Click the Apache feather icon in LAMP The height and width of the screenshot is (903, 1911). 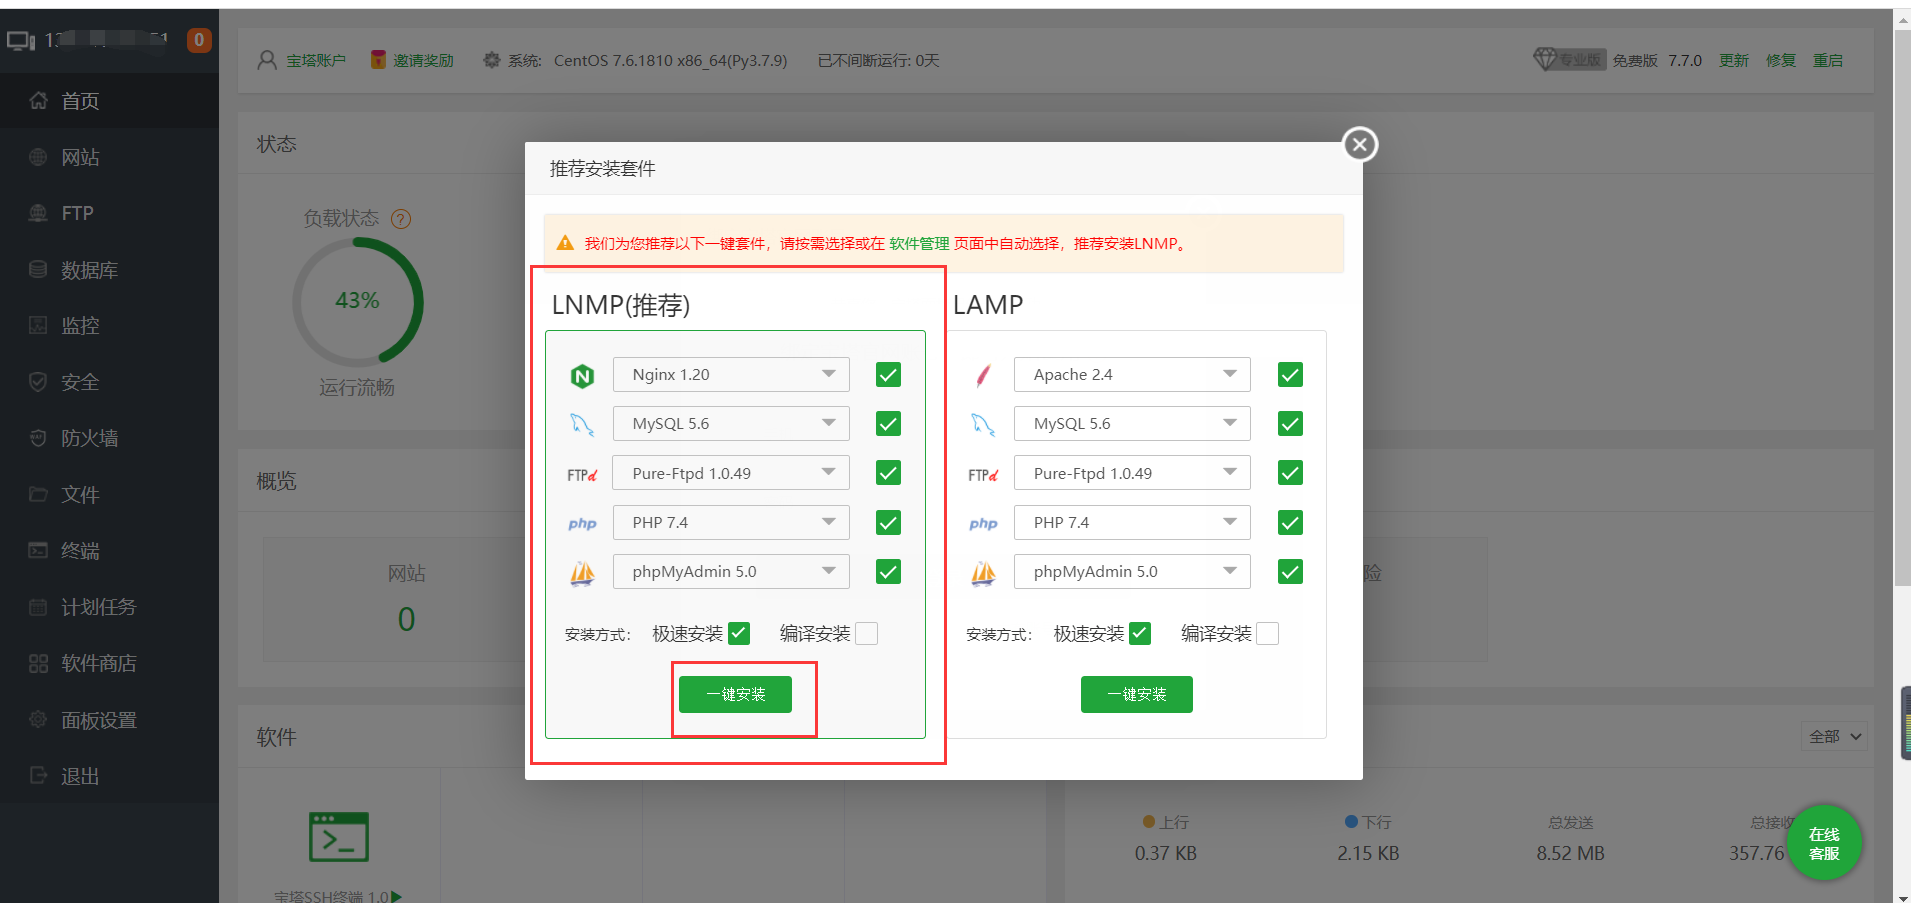pos(983,376)
